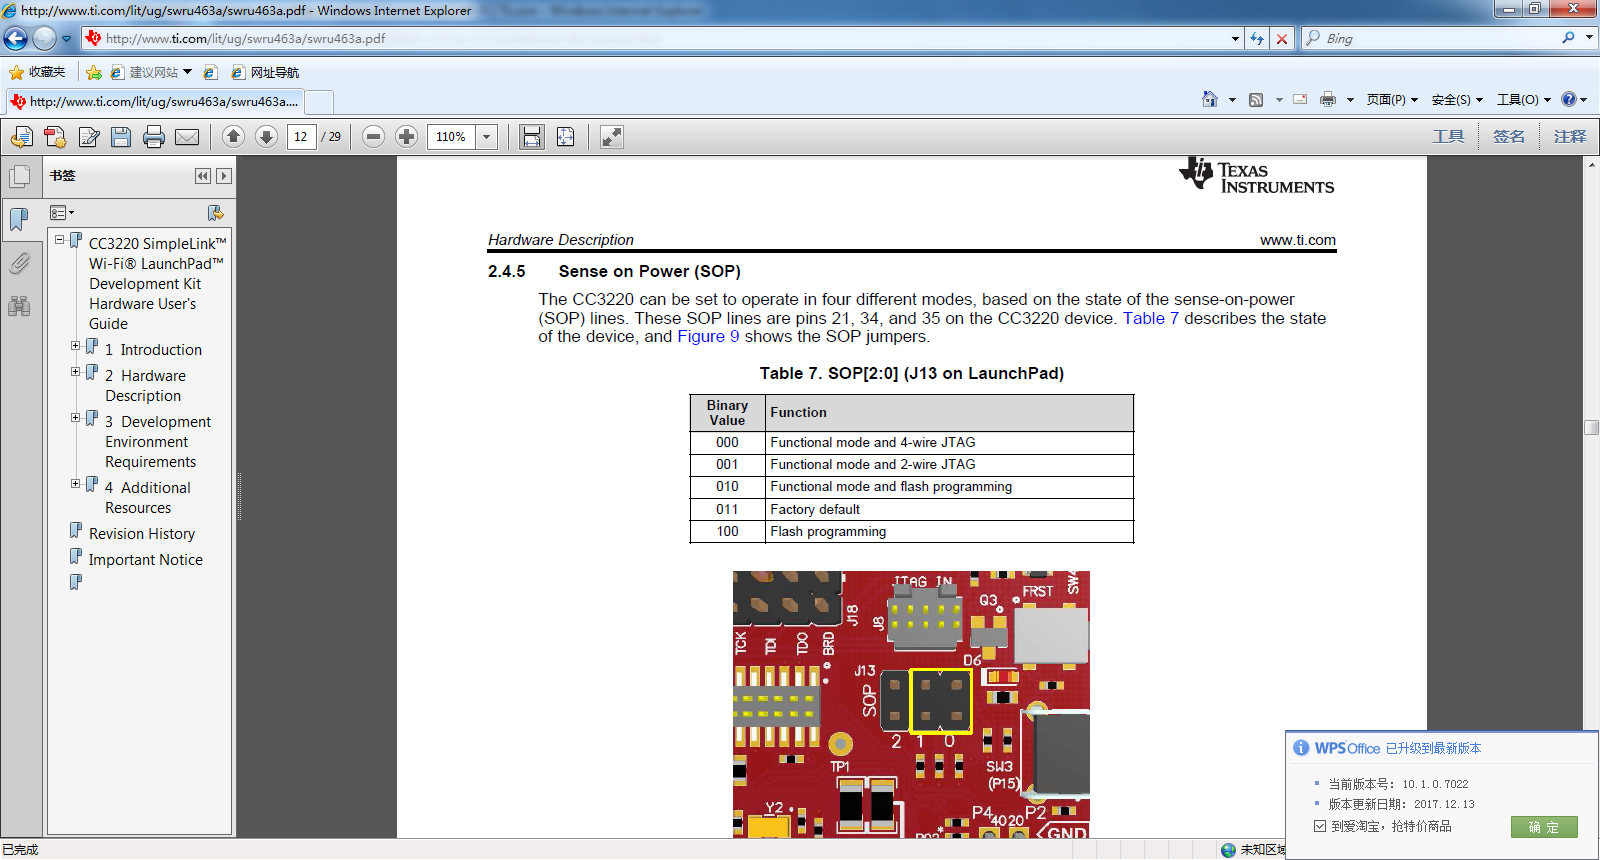Click the zoom percentage field showing 110%
The width and height of the screenshot is (1600, 860).
(452, 137)
